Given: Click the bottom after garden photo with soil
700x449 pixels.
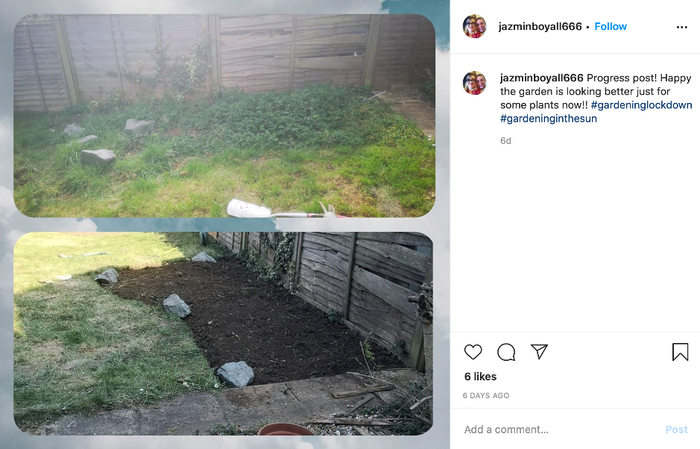Looking at the screenshot, I should click(x=223, y=333).
